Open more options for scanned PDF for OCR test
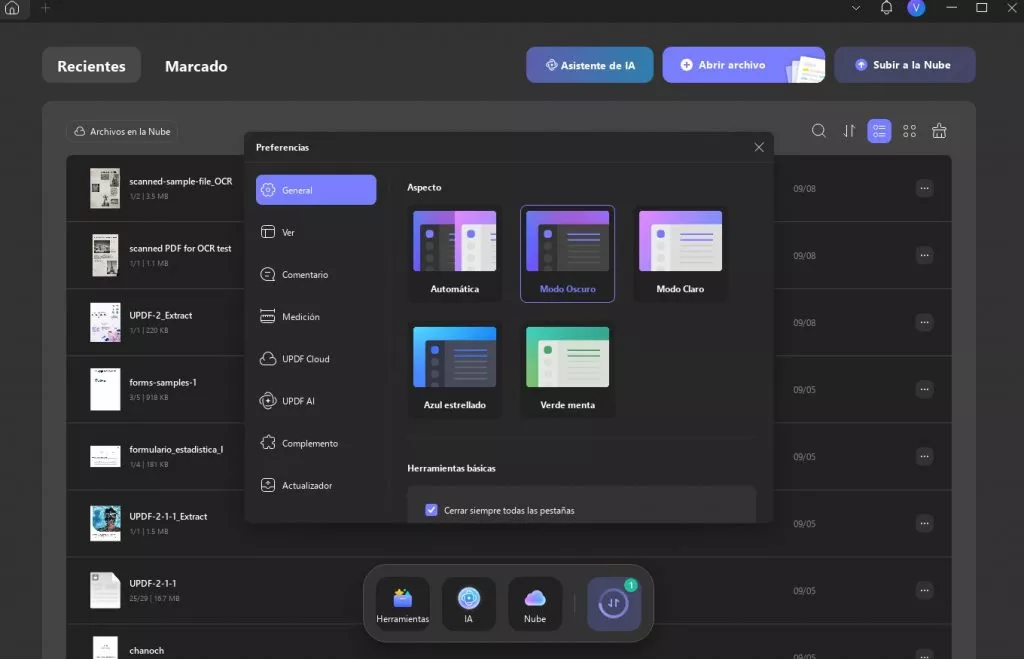The width and height of the screenshot is (1024, 659). tap(924, 255)
